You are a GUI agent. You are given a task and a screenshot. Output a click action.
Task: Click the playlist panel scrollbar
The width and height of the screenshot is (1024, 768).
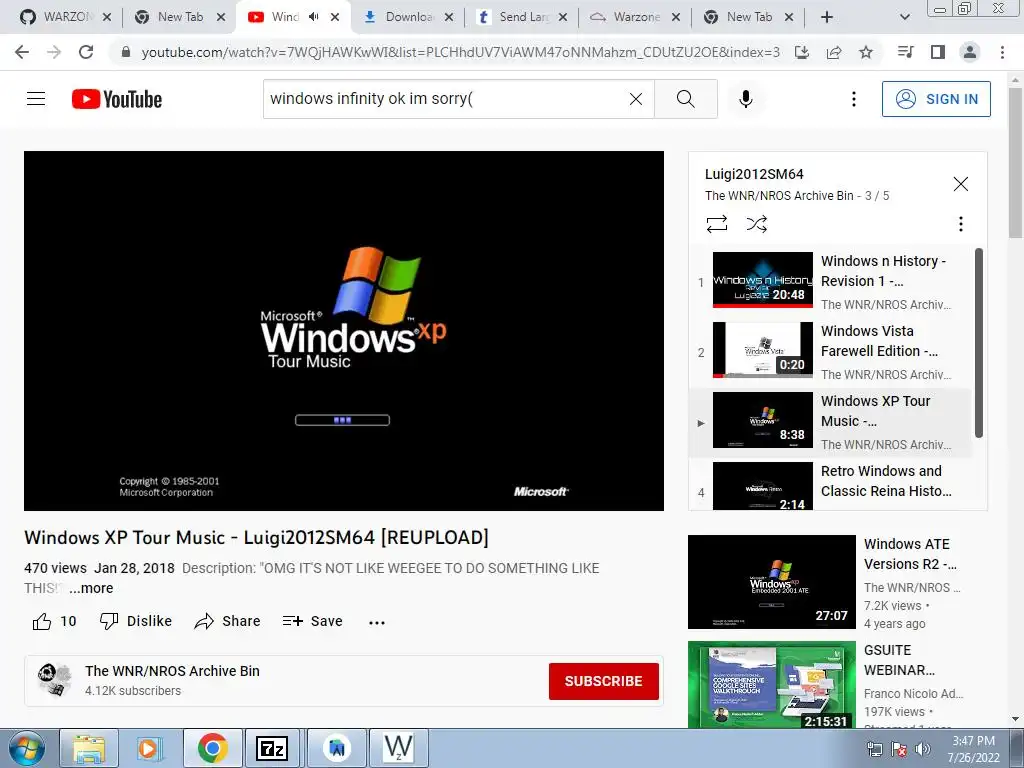[x=978, y=343]
